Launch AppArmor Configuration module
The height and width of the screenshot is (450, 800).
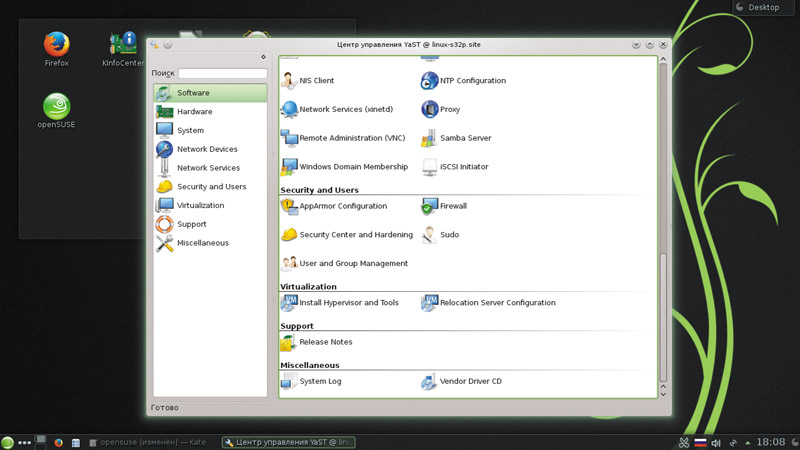pos(334,206)
